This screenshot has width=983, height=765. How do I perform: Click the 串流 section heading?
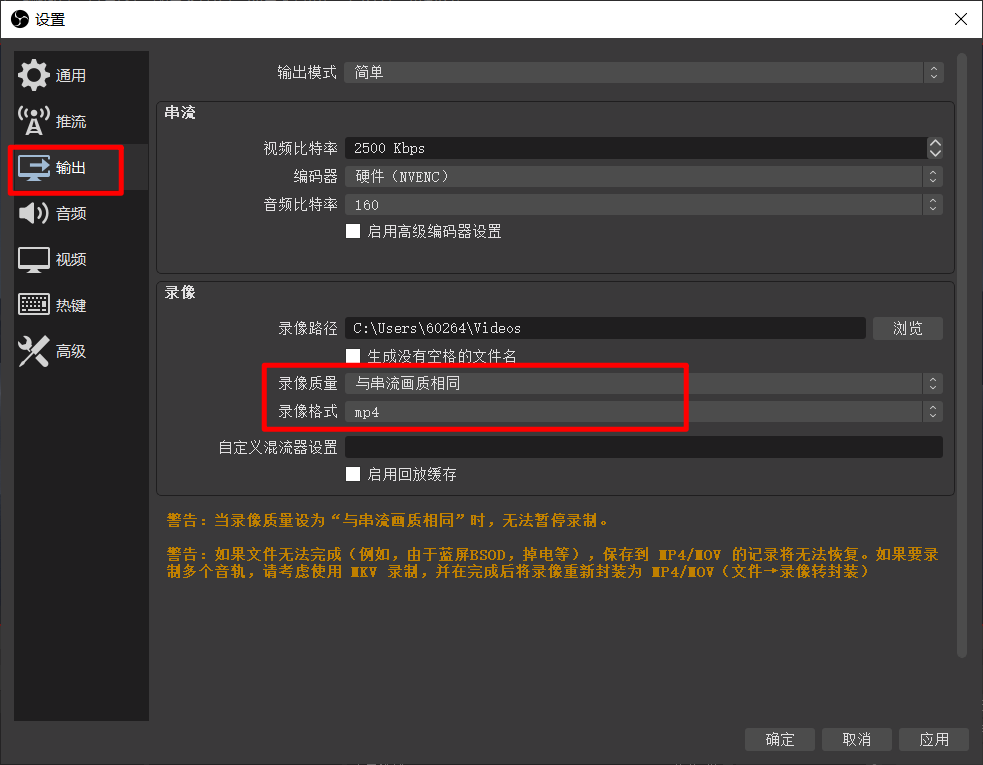tap(180, 112)
